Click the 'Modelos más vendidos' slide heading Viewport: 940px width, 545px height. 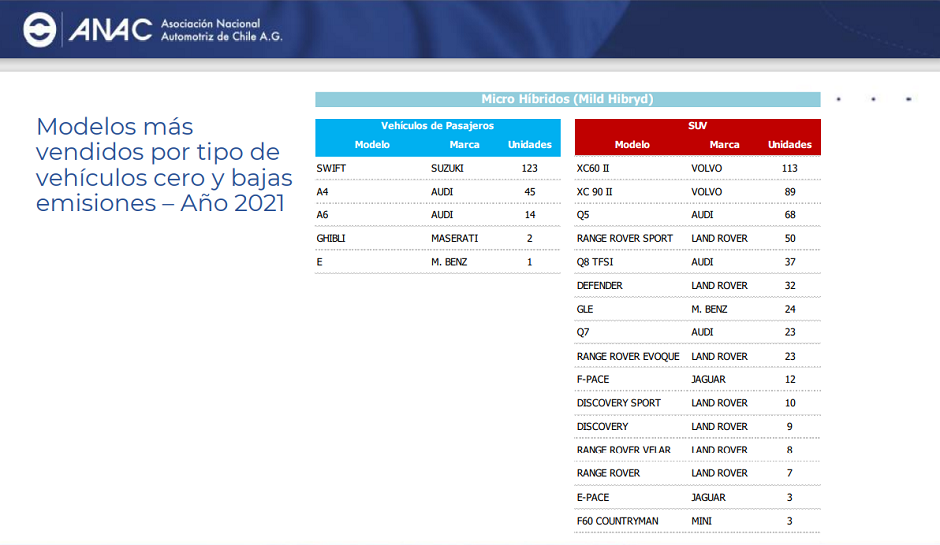(x=164, y=164)
